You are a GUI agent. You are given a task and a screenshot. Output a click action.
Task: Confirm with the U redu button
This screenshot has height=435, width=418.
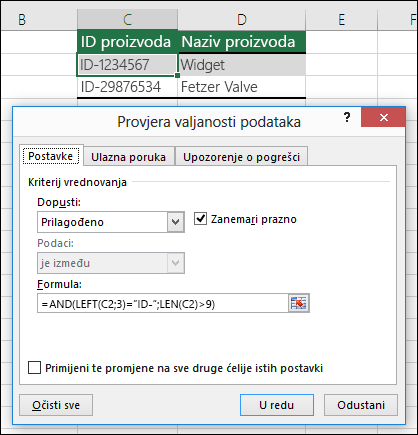pos(277,405)
